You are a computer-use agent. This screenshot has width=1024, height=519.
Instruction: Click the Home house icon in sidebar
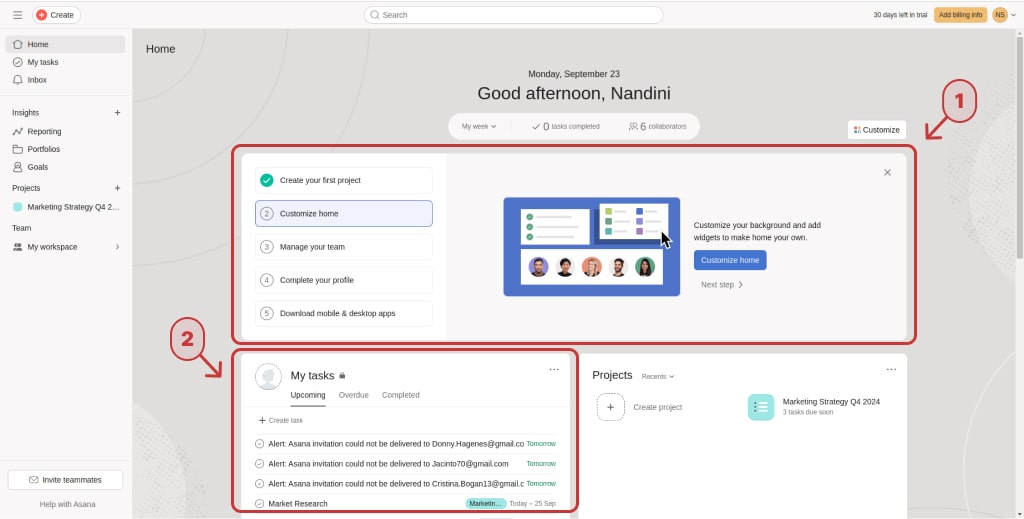click(x=18, y=44)
